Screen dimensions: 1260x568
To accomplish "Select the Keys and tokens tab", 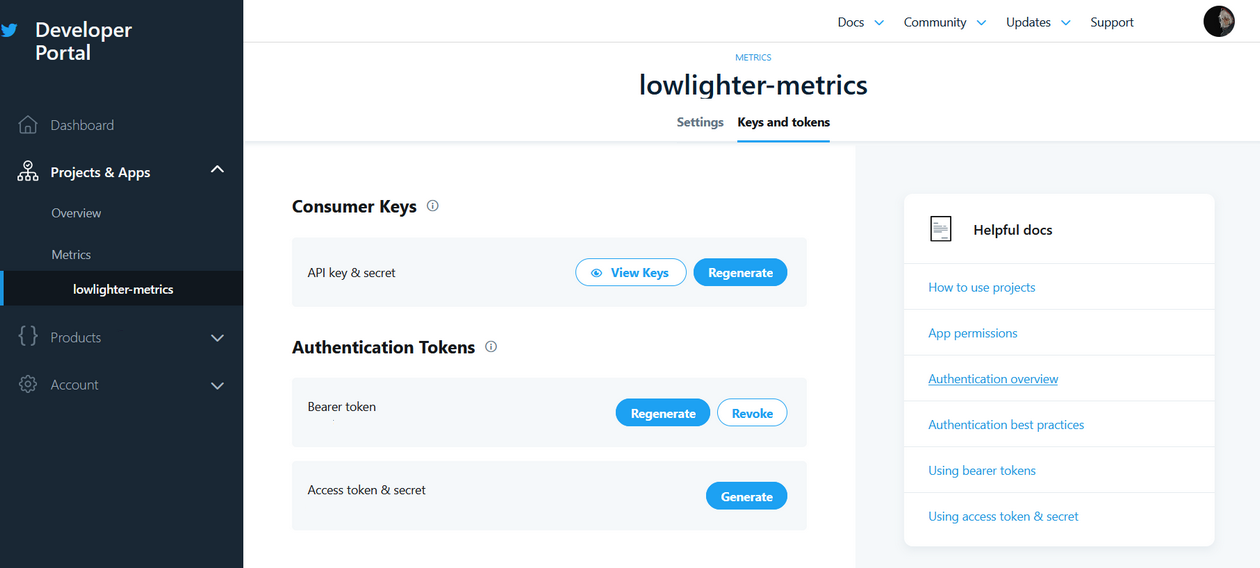I will click(783, 122).
